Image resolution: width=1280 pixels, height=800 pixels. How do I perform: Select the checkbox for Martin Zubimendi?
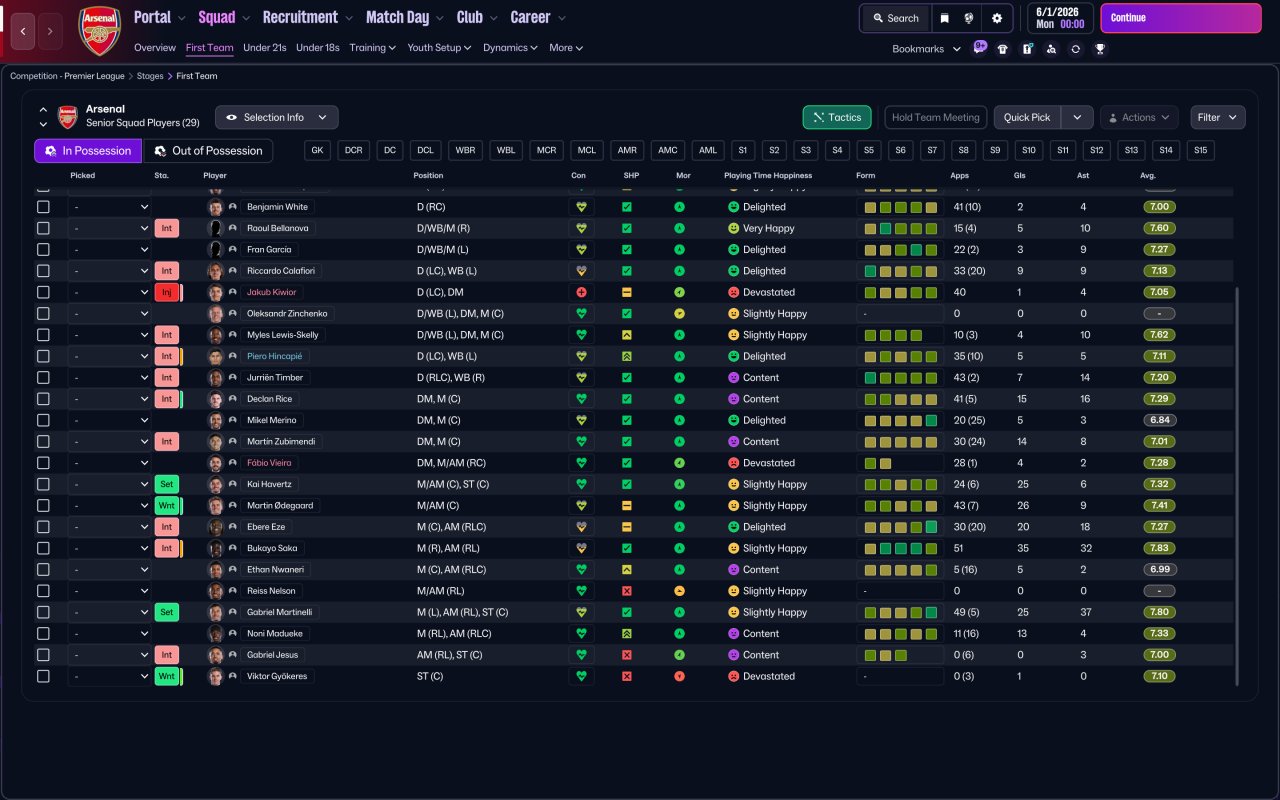point(43,441)
